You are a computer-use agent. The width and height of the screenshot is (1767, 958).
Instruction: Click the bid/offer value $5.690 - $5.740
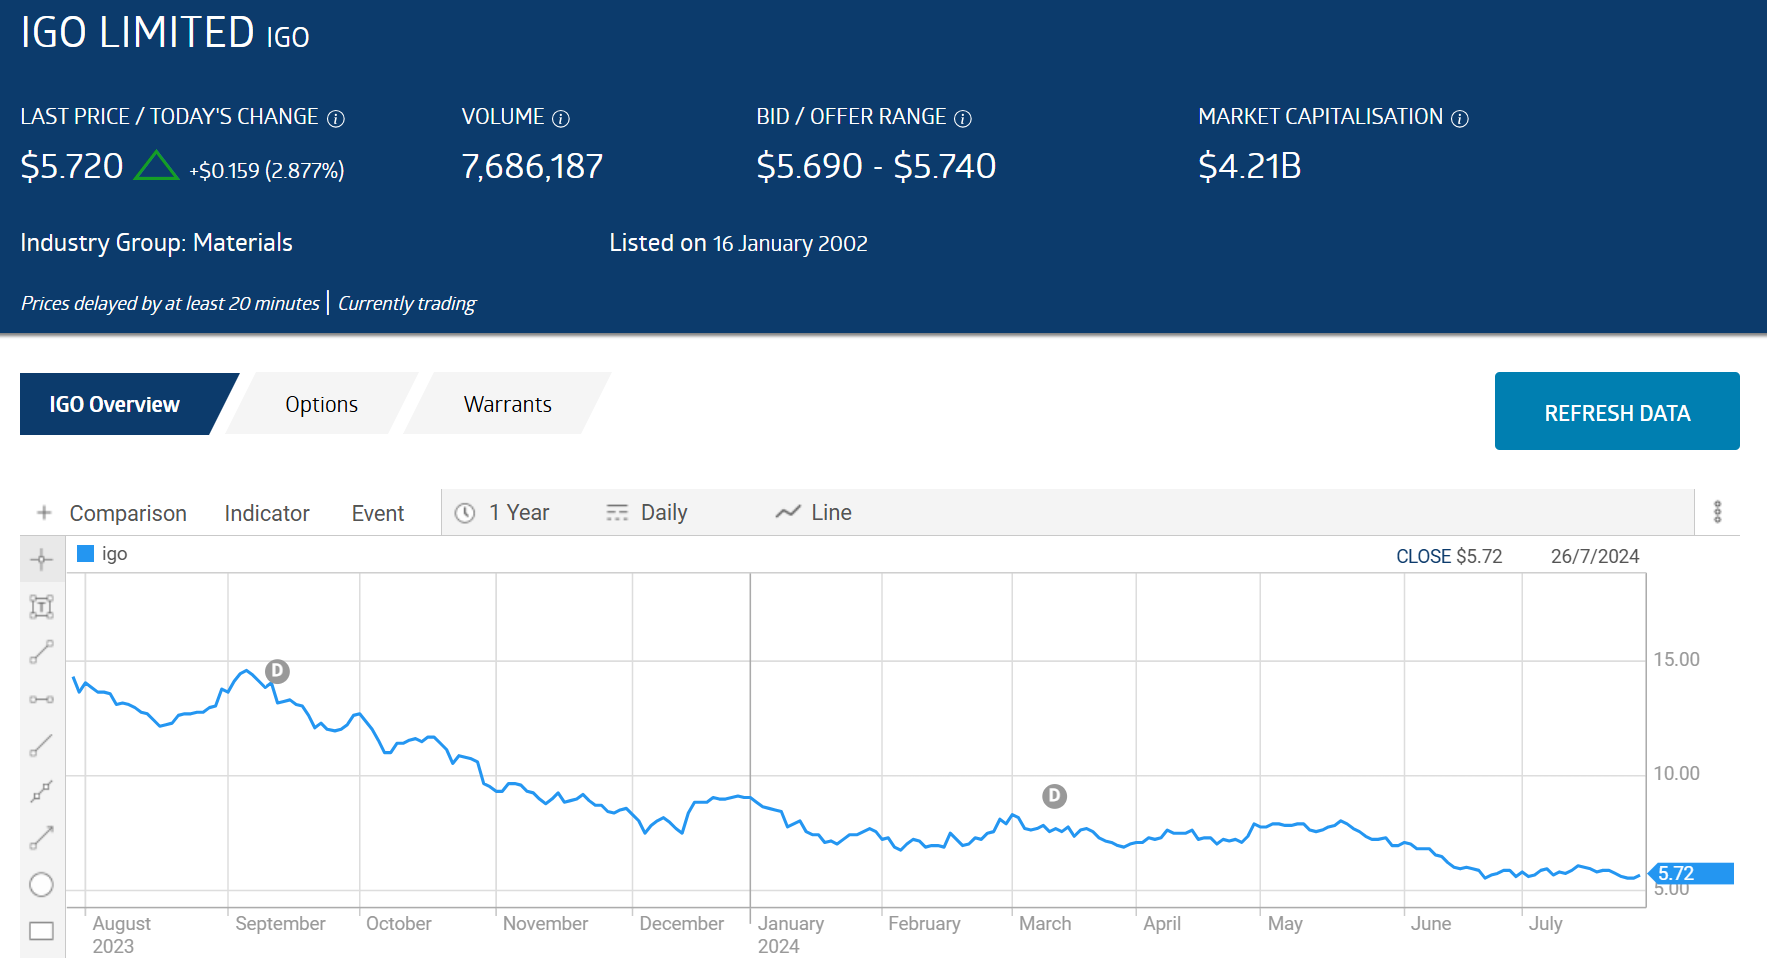pos(876,166)
